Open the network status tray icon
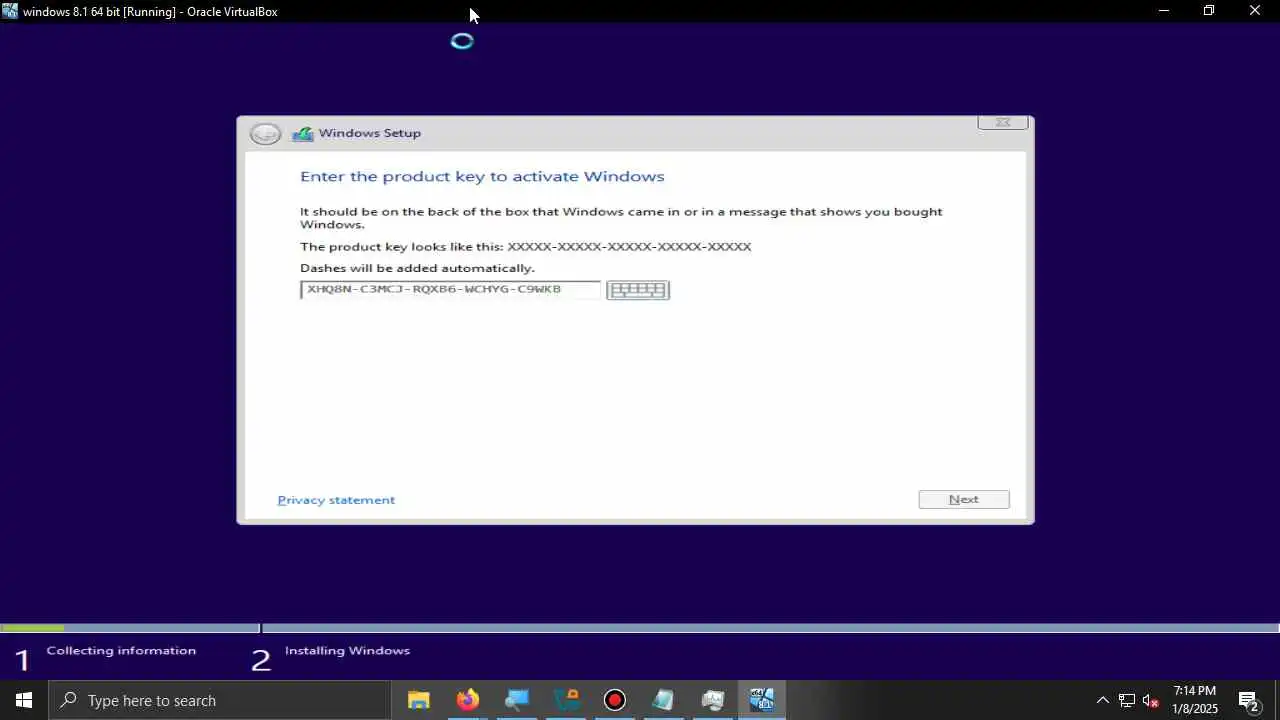1280x720 pixels. (x=1127, y=700)
